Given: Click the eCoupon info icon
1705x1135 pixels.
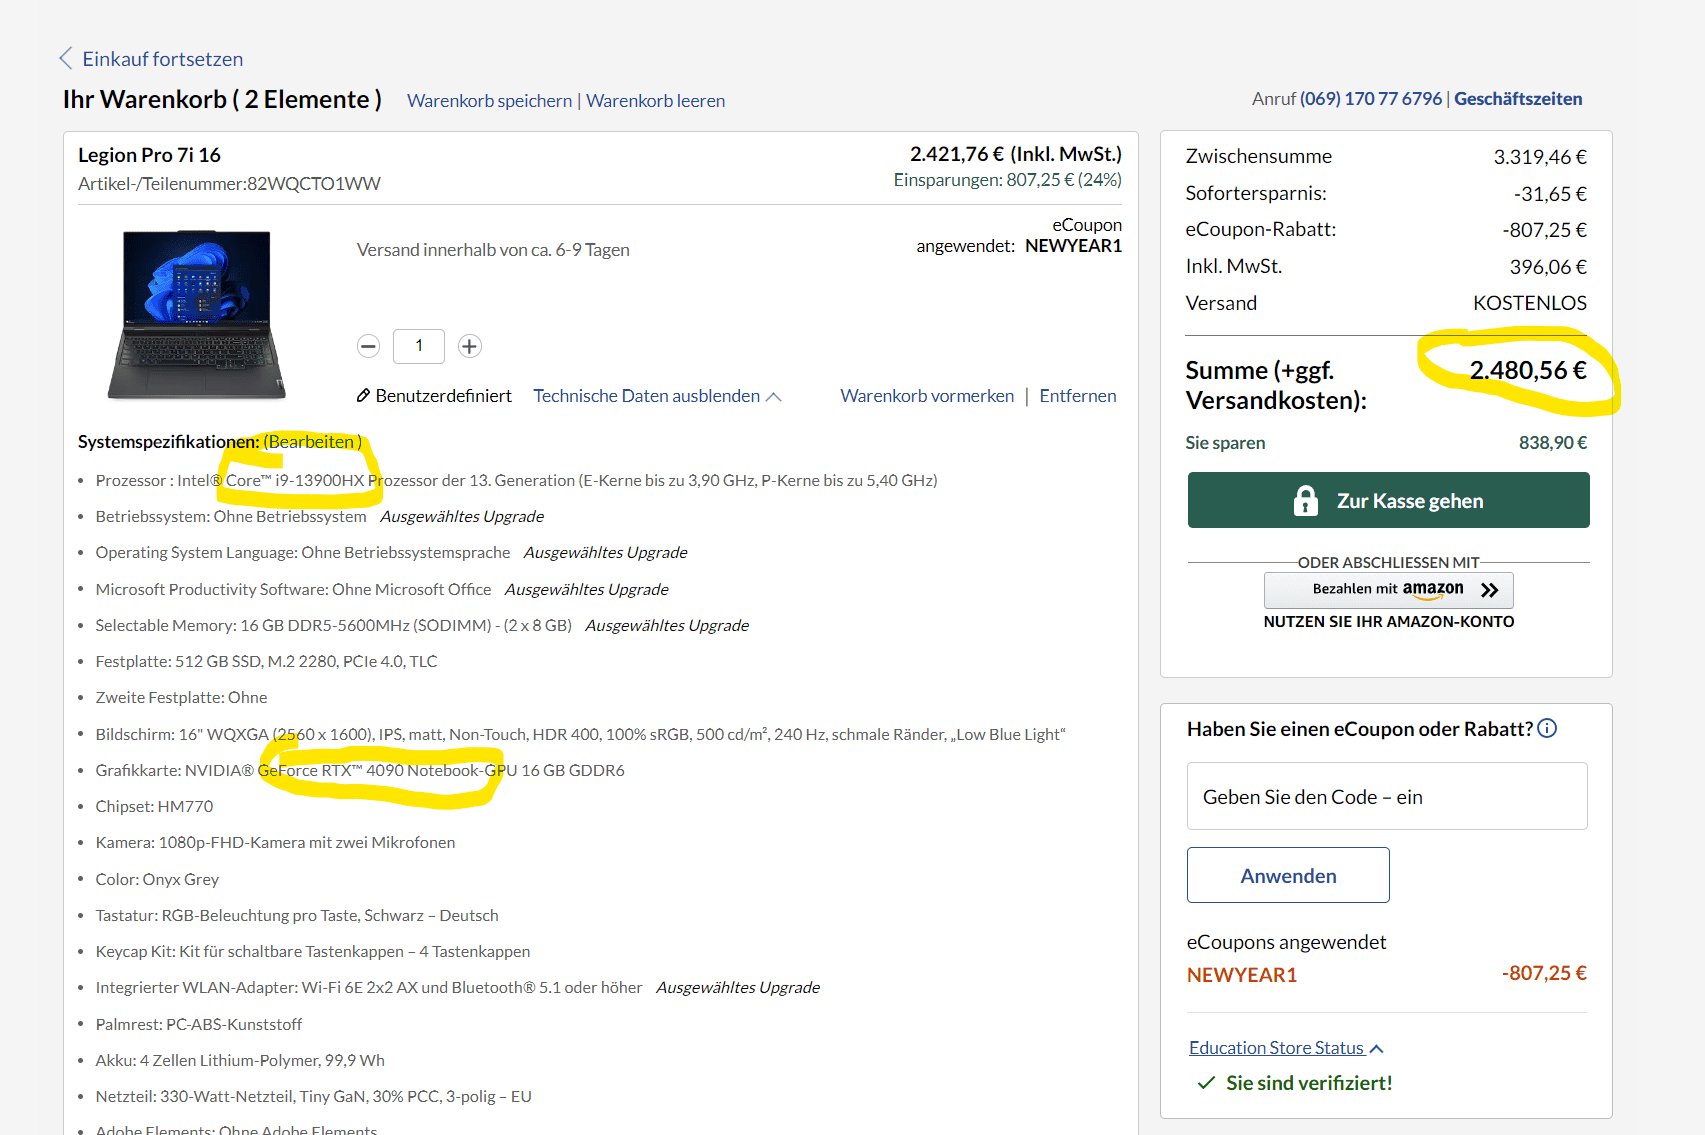Looking at the screenshot, I should click(1547, 728).
